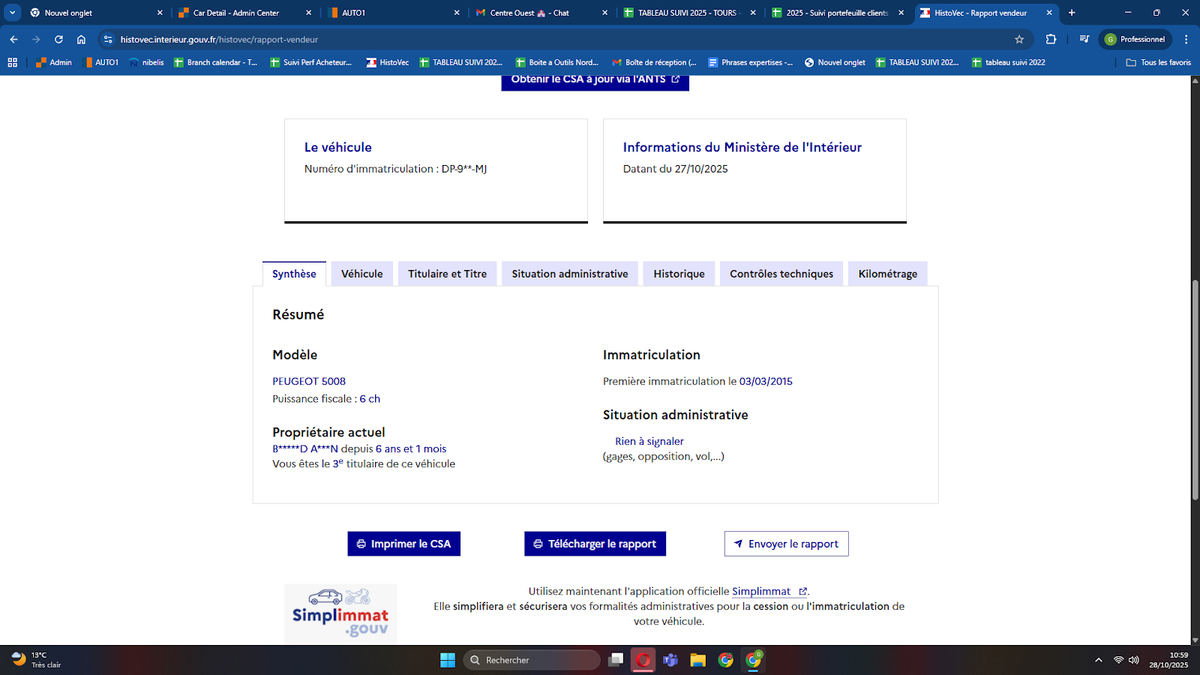This screenshot has height=675, width=1200.
Task: Show hidden system tray icons chevron
Action: tap(1099, 660)
